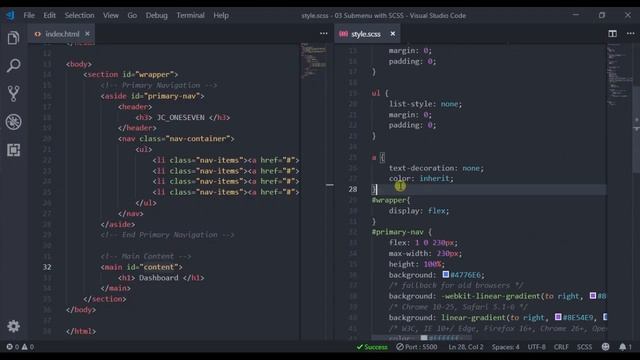
Task: Open more actions for the right editor group
Action: [x=631, y=33]
